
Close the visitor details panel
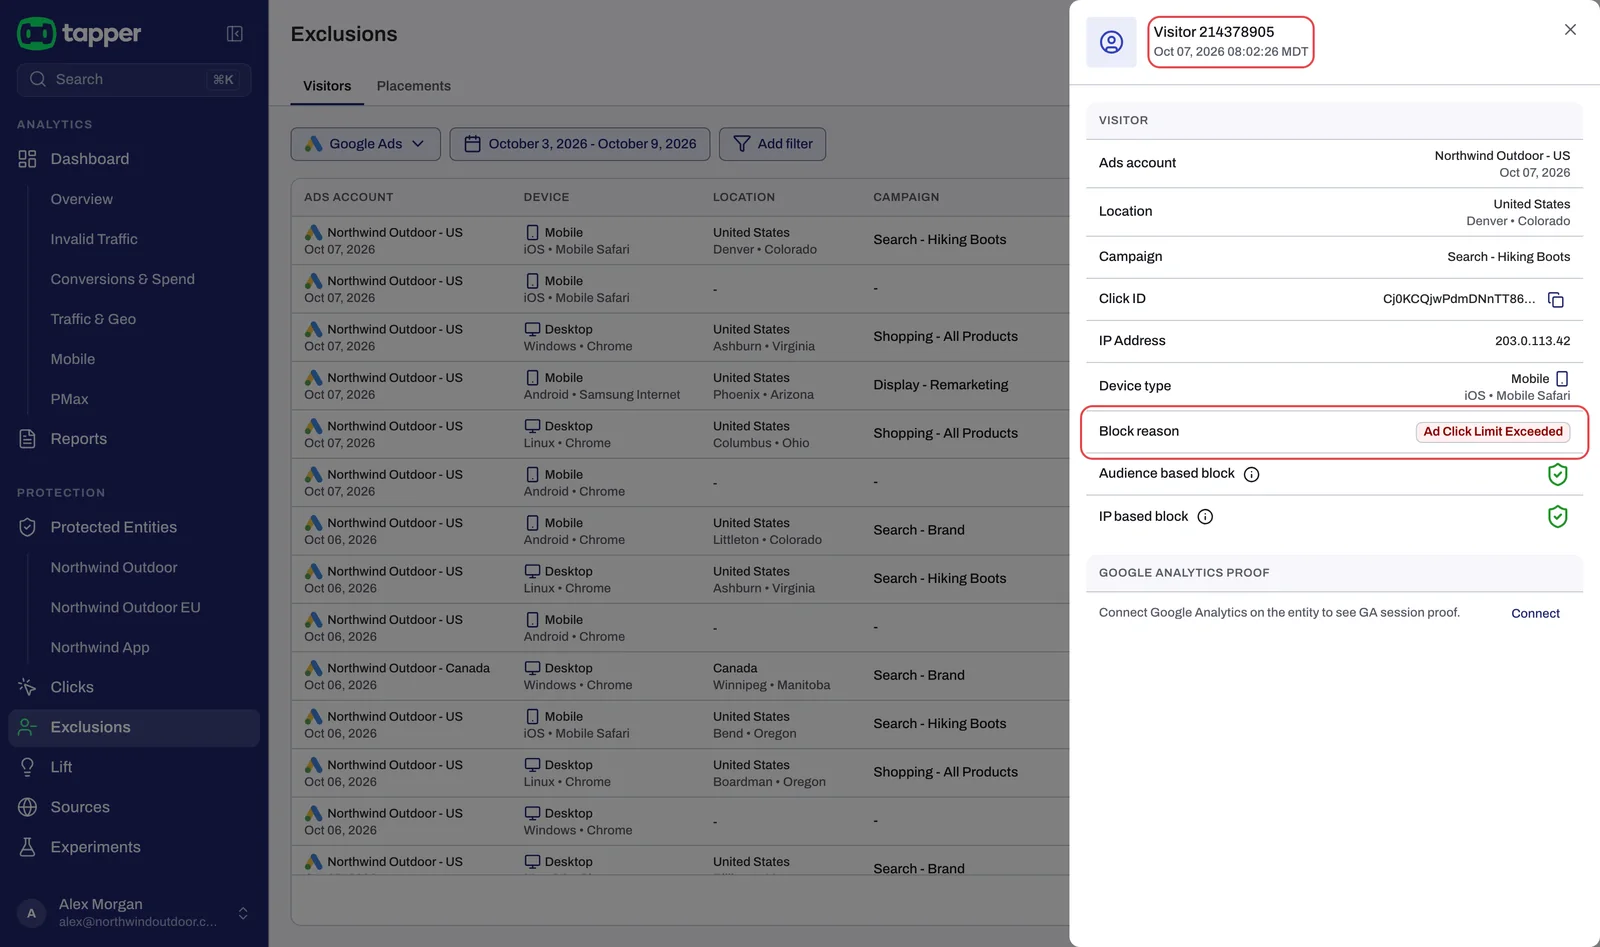1570,30
